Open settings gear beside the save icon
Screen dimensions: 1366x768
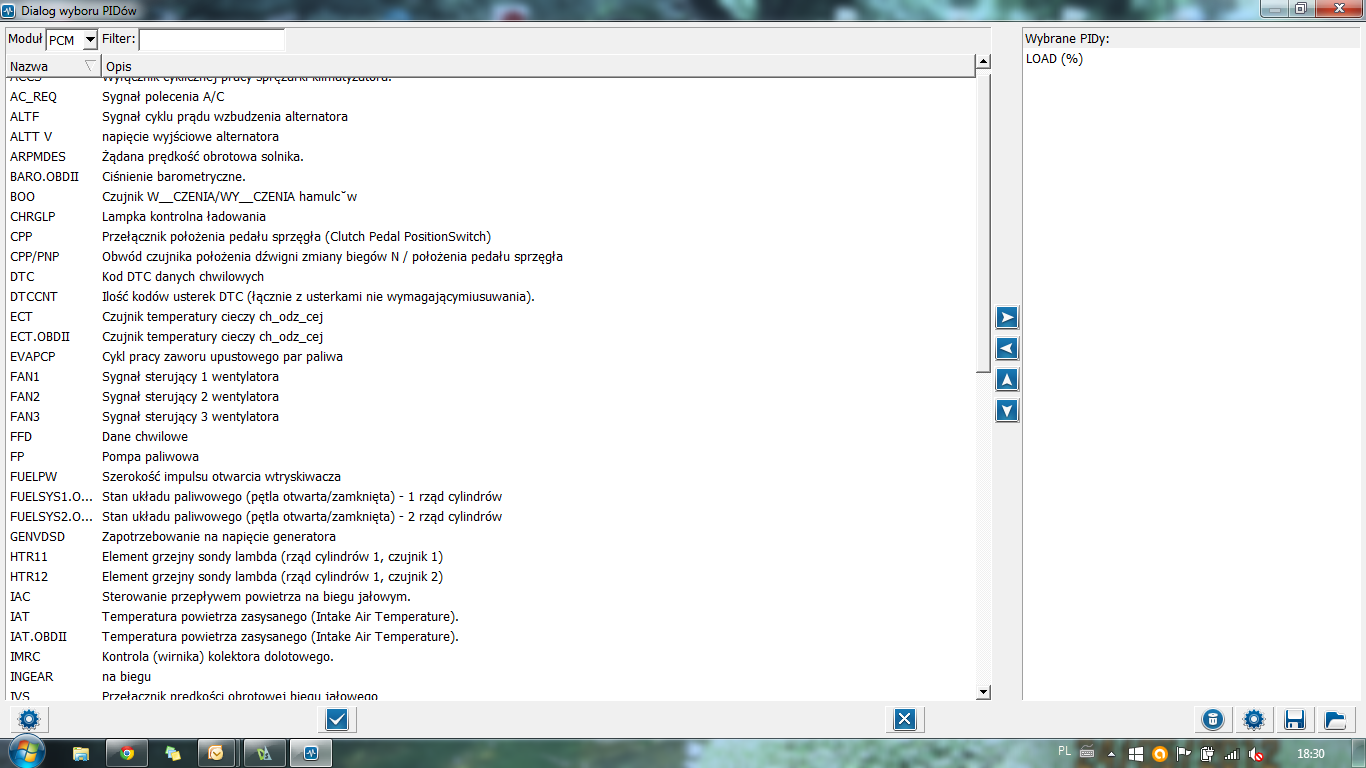(x=1254, y=719)
